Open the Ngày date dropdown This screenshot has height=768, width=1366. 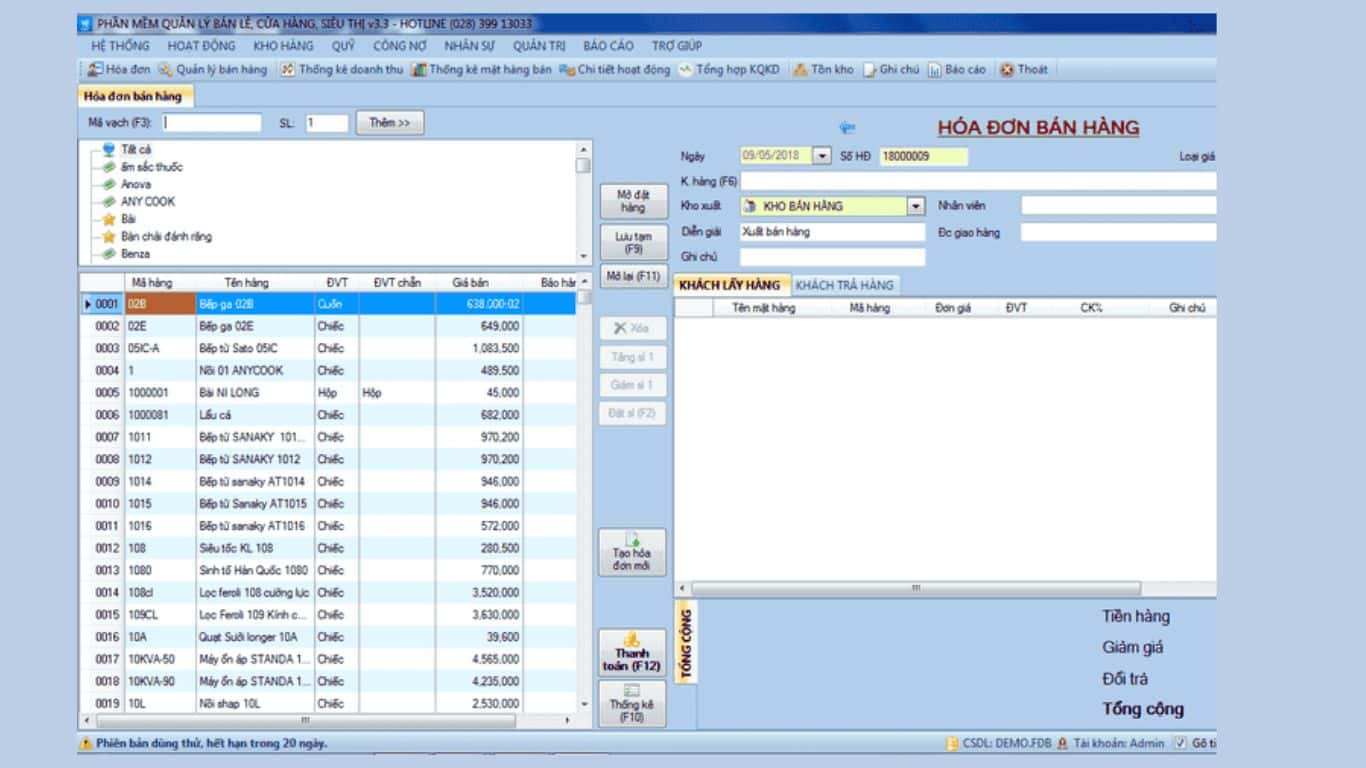[x=822, y=156]
